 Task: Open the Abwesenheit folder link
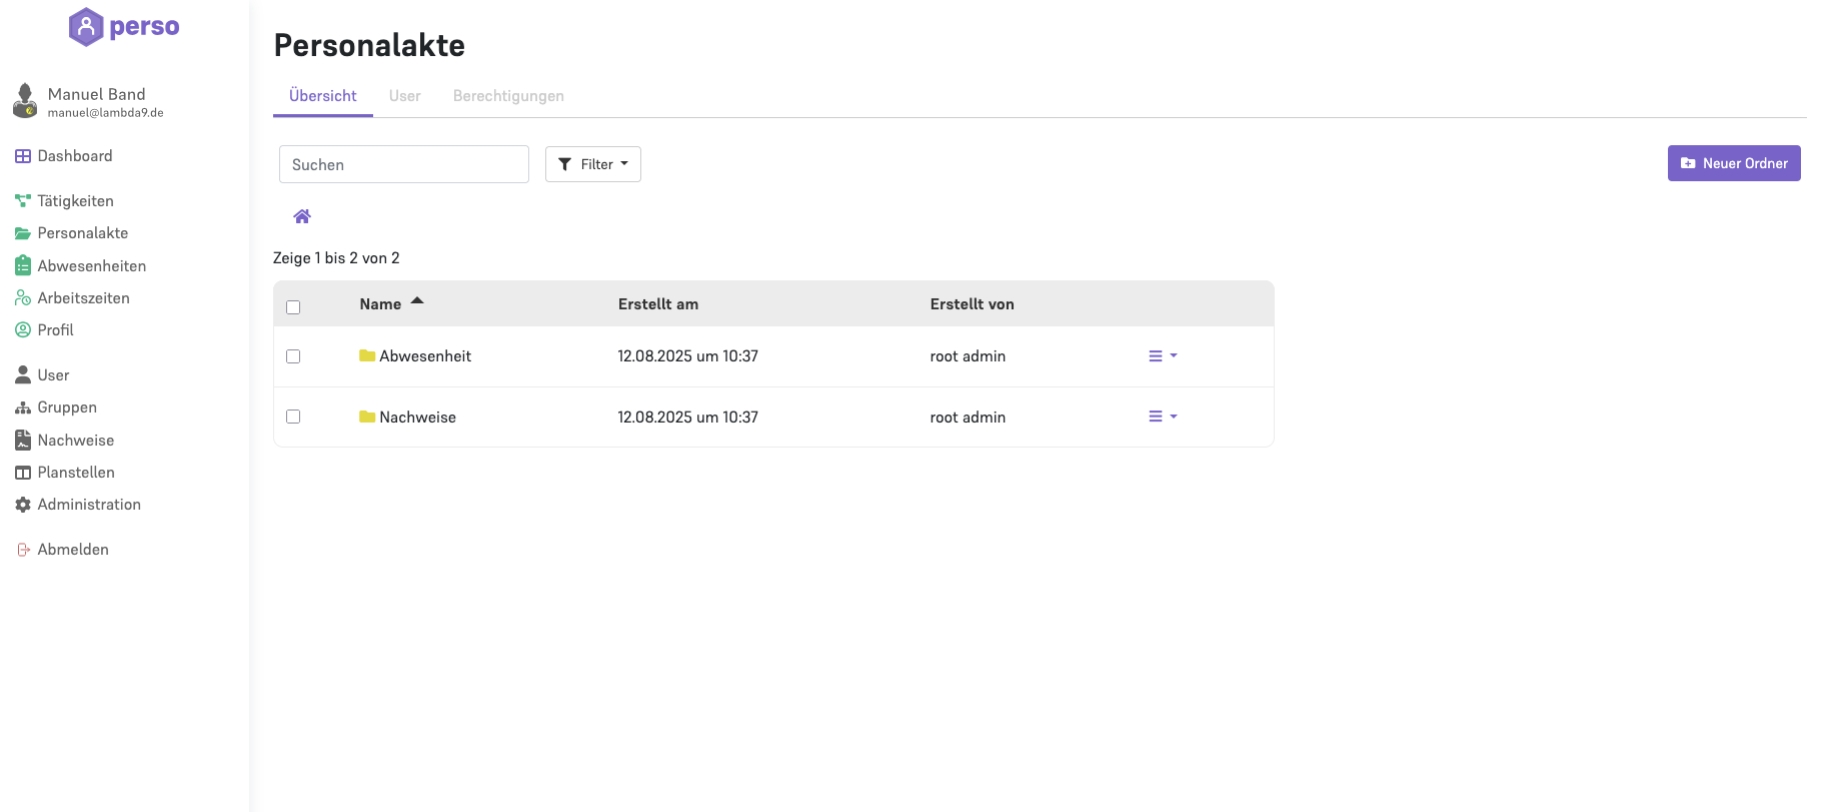click(425, 356)
